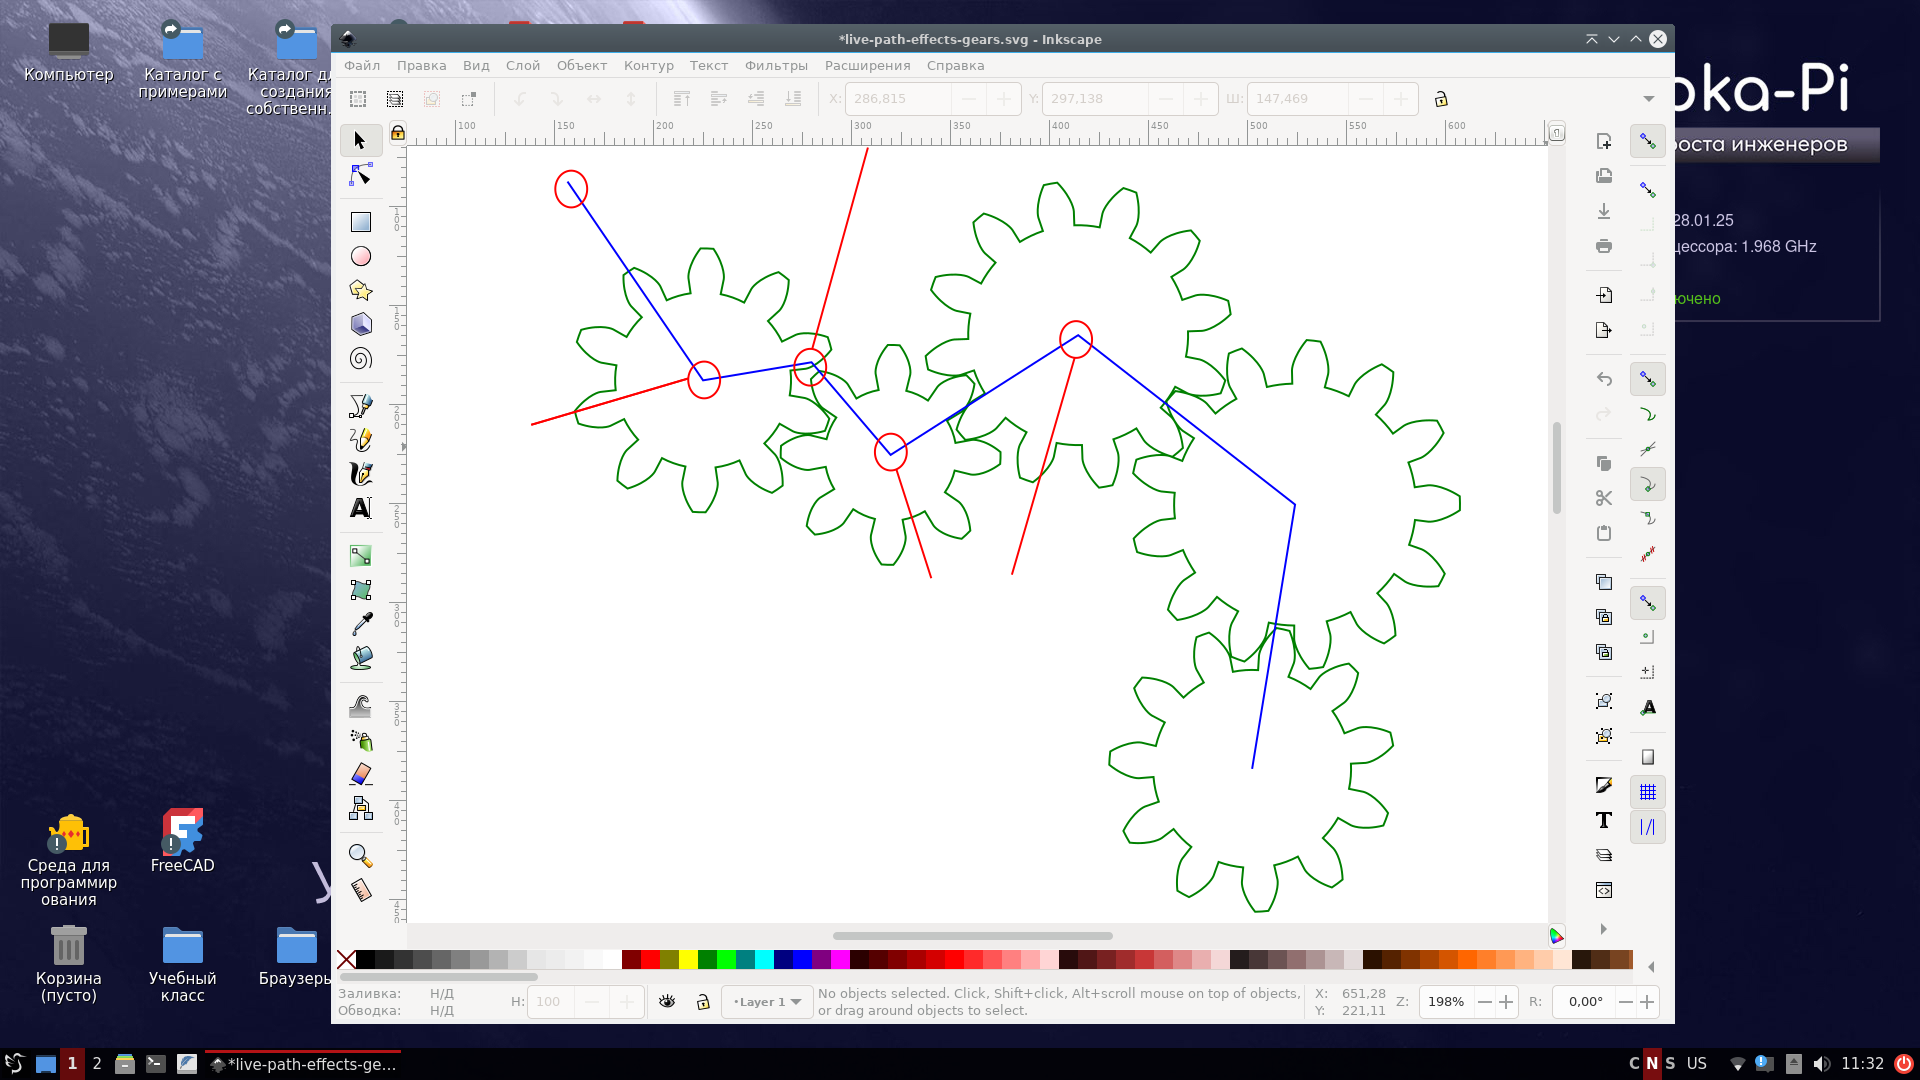Click the zoom percentage input field

(x=1445, y=1001)
